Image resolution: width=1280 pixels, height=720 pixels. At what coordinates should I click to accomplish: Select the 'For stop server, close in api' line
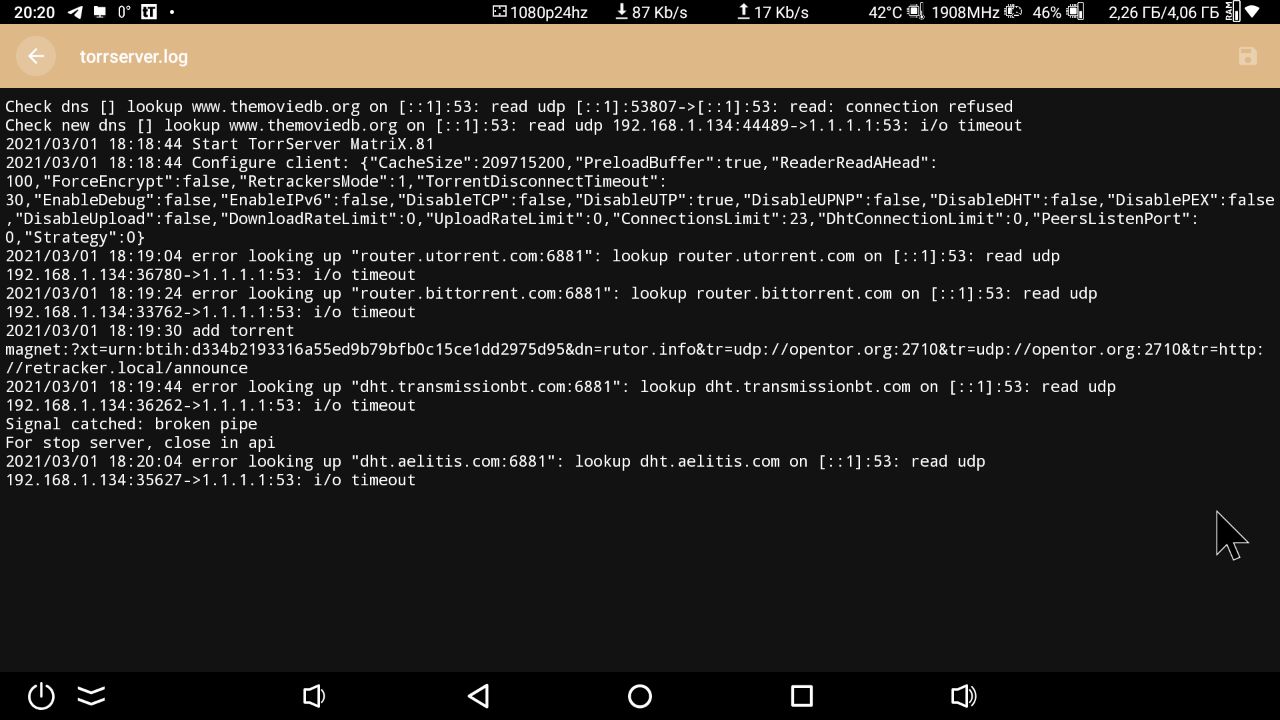[x=140, y=443]
